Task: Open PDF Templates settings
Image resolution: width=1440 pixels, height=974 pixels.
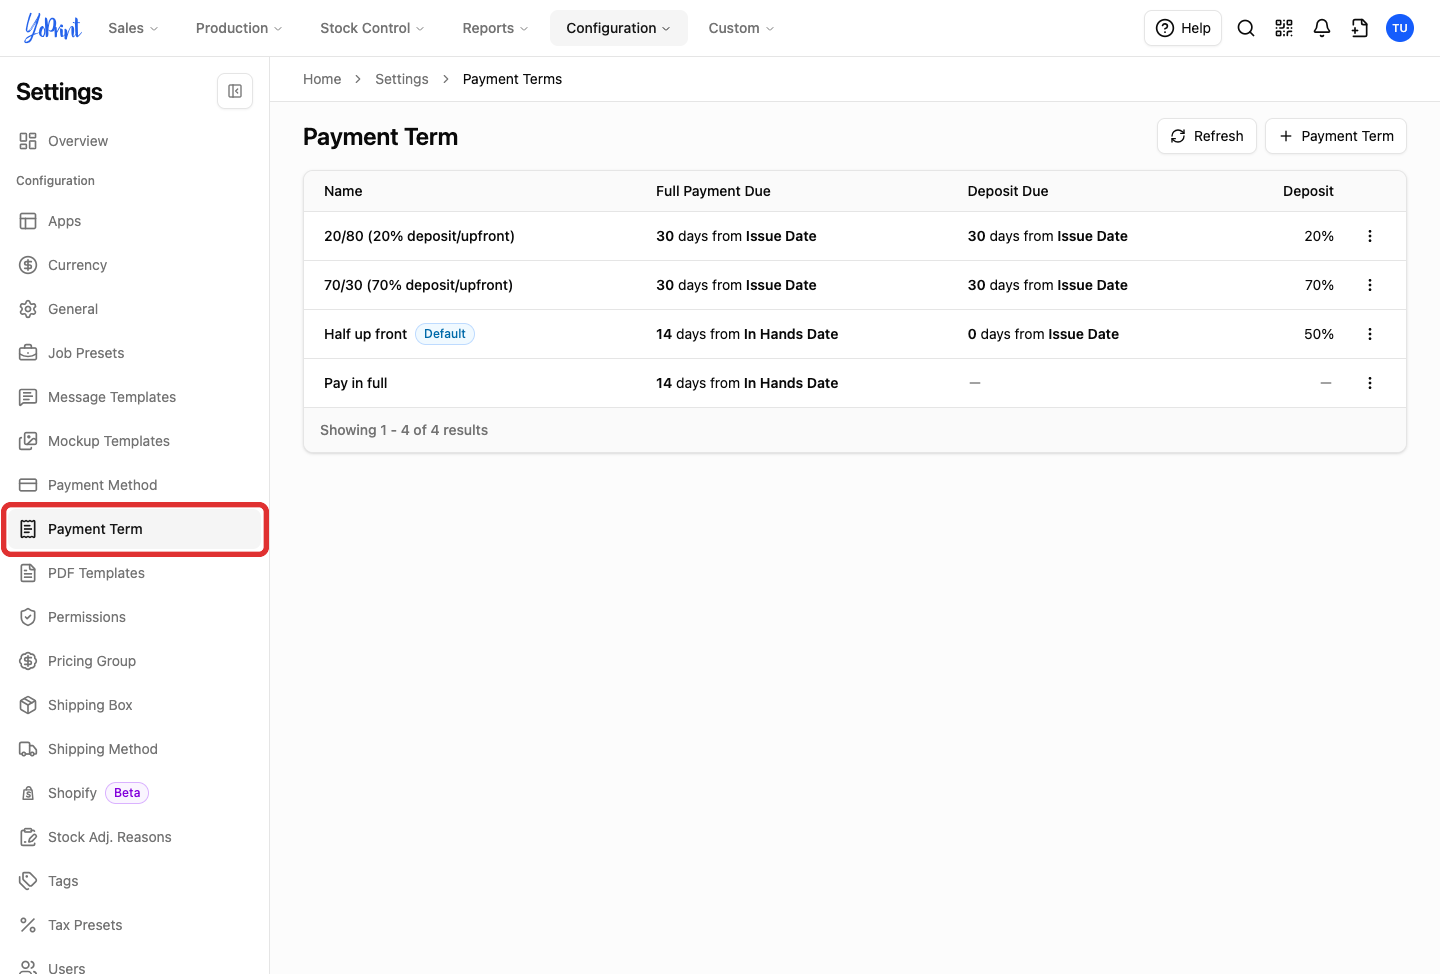Action: click(135, 573)
